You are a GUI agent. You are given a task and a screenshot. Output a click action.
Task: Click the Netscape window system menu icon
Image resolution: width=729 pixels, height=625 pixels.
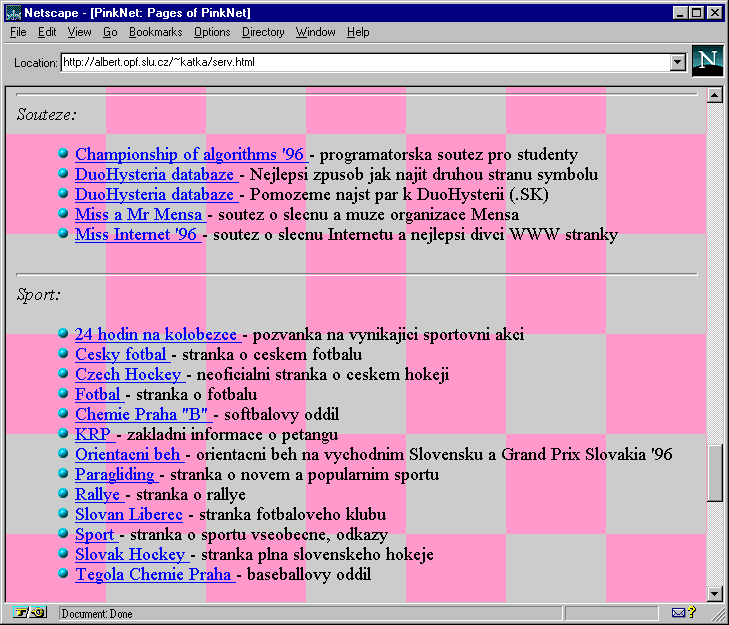tap(13, 13)
